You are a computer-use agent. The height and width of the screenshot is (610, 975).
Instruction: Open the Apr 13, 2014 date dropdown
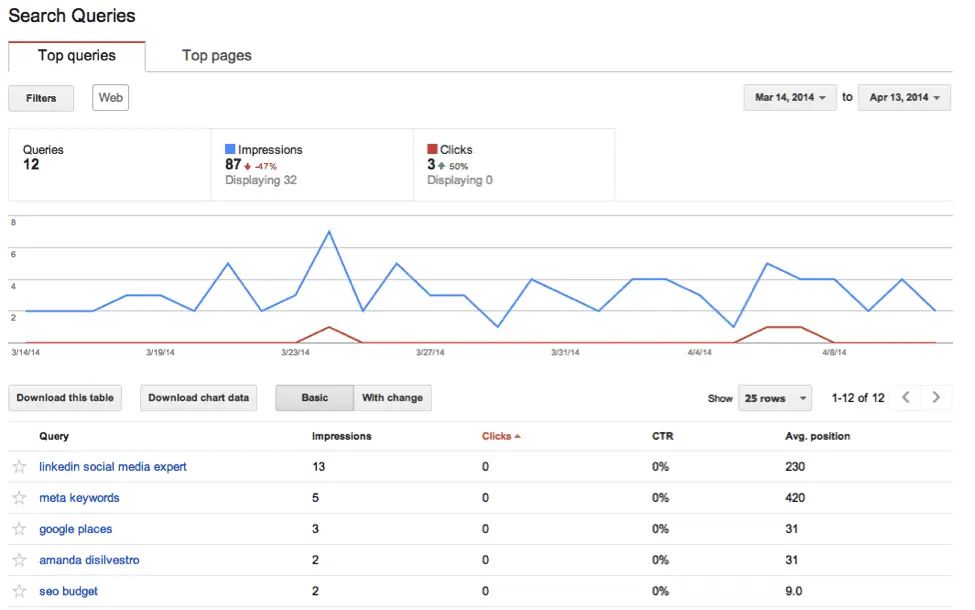(x=903, y=97)
